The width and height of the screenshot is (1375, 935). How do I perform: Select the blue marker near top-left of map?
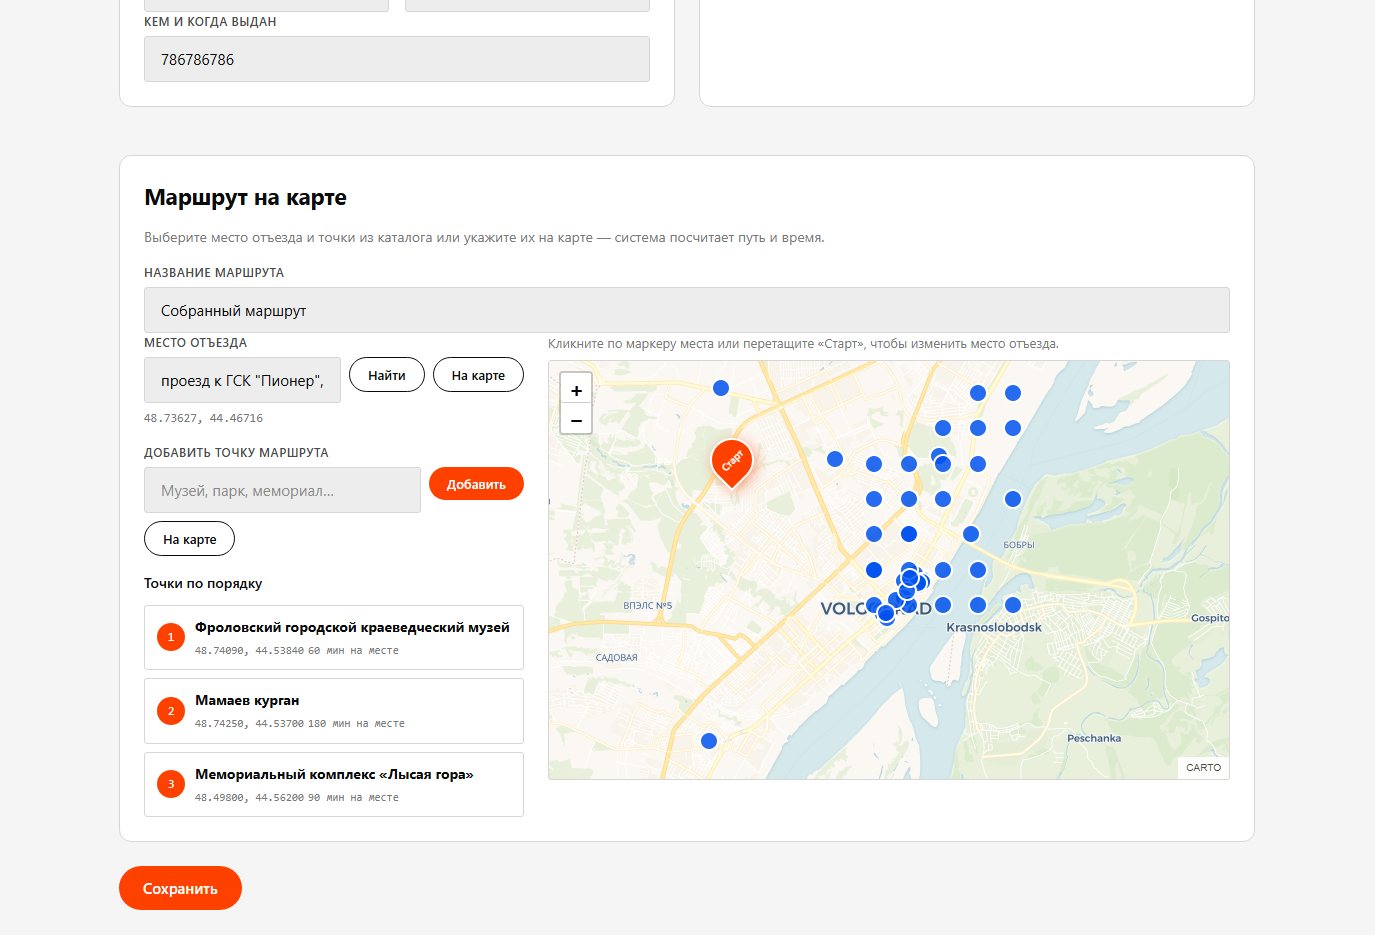tap(721, 388)
